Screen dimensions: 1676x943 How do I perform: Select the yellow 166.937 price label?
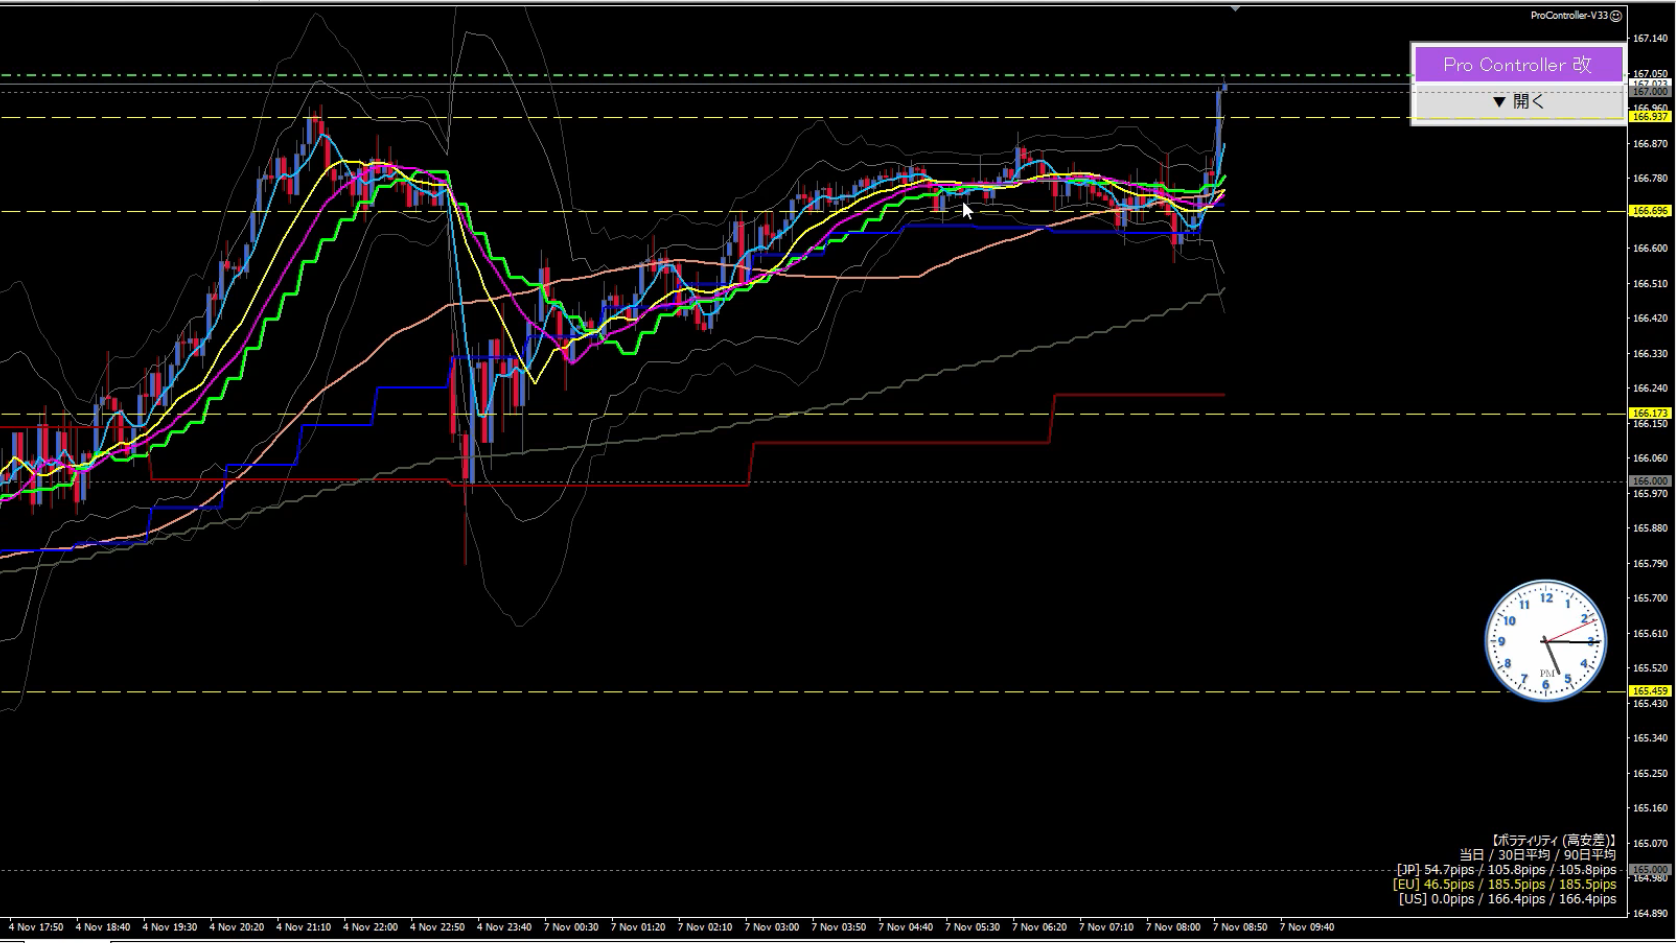click(1650, 117)
